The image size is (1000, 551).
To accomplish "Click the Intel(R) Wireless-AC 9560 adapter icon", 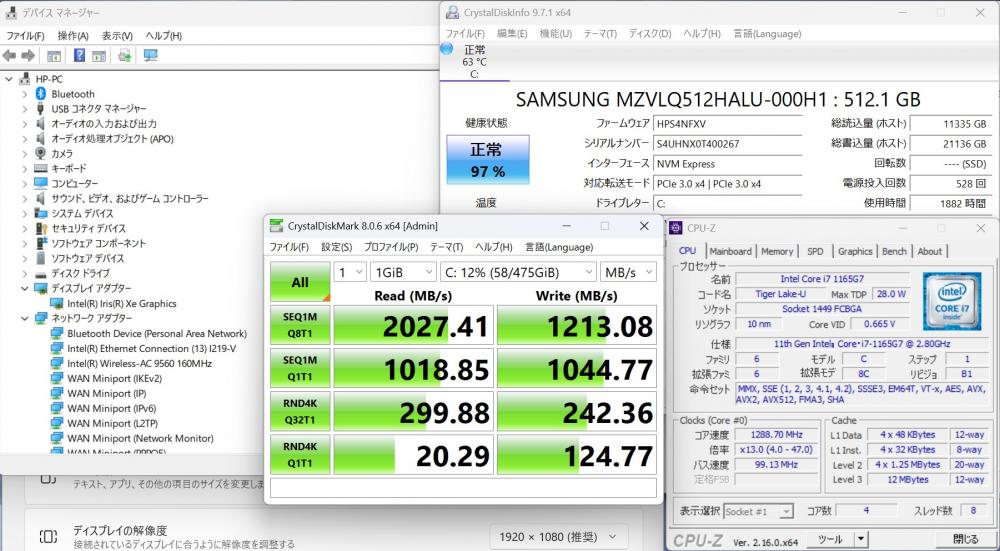I will [x=57, y=364].
